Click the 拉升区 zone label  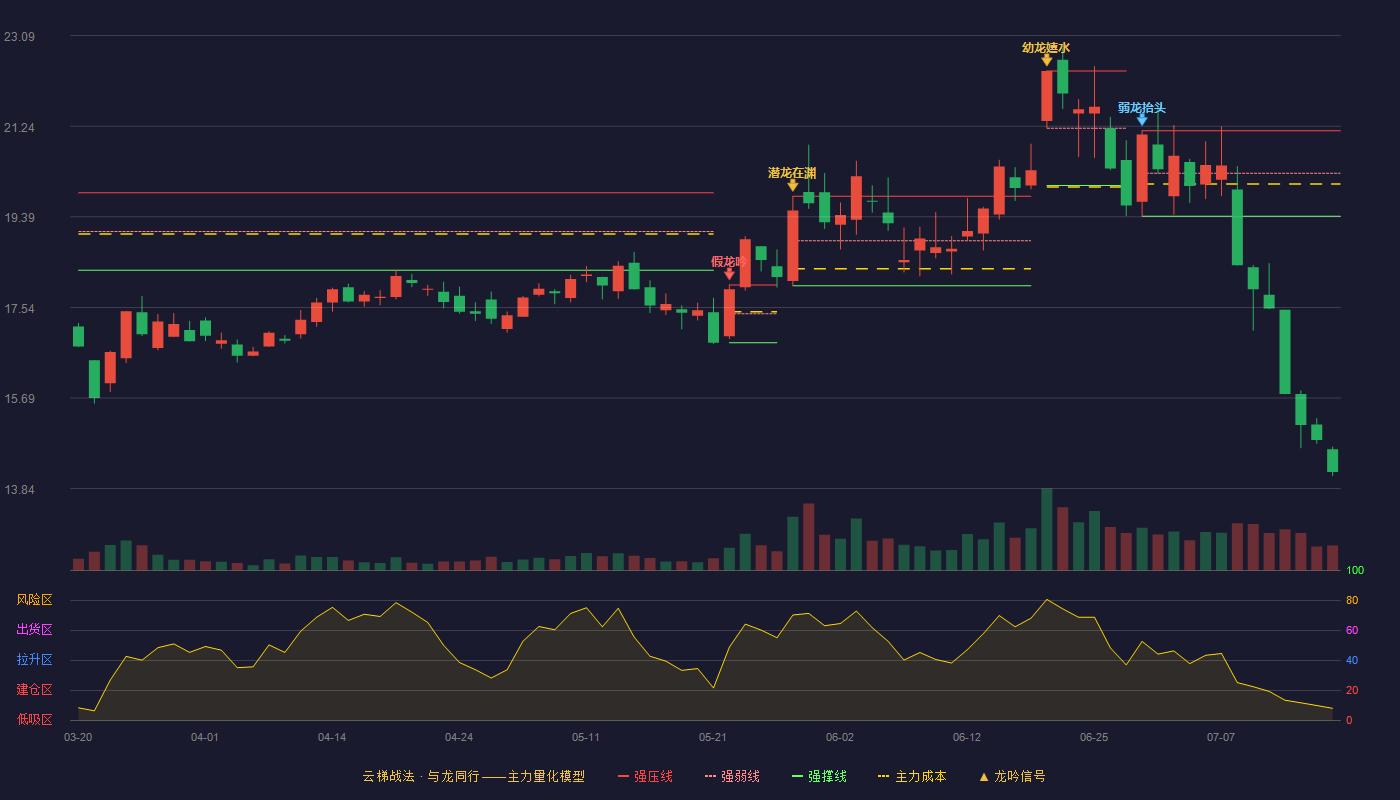[x=34, y=660]
